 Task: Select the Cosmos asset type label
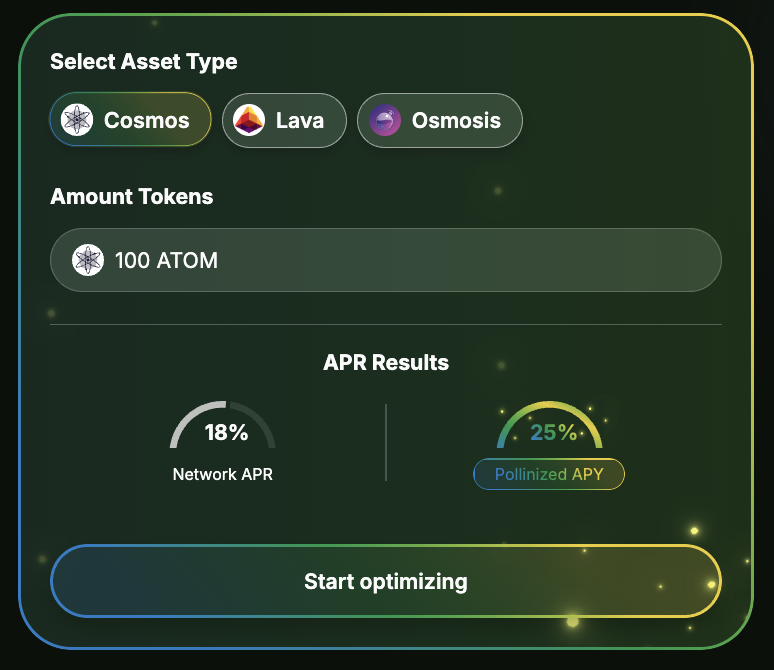pos(146,121)
